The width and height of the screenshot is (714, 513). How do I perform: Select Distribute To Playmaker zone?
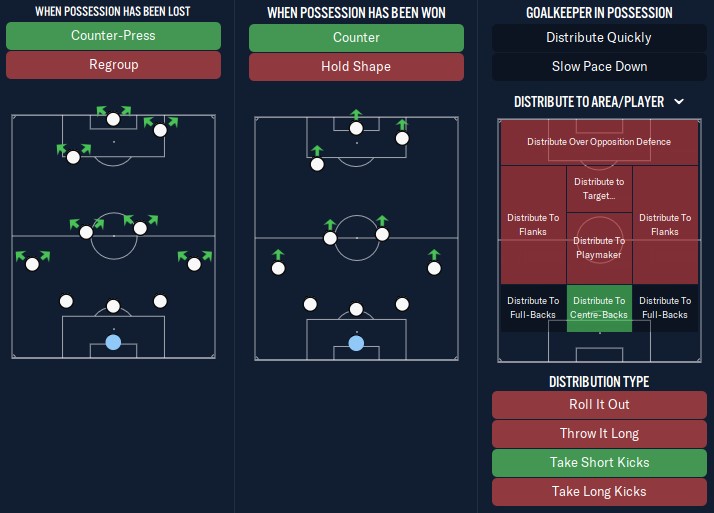coord(599,248)
